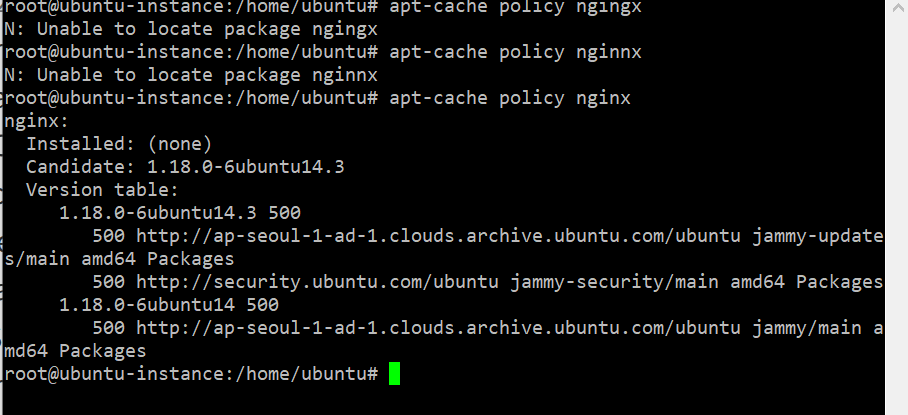Click the 'md64 Packages' wrapped line
This screenshot has width=908, height=415.
75,351
